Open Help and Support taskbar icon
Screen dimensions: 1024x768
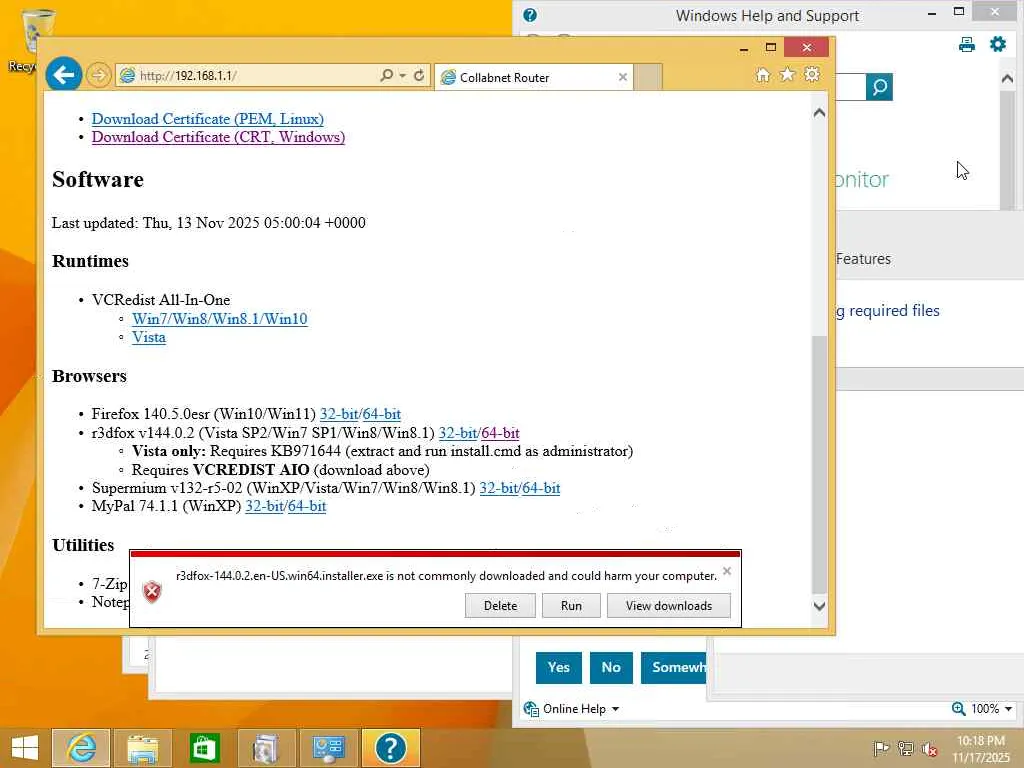pyautogui.click(x=391, y=748)
